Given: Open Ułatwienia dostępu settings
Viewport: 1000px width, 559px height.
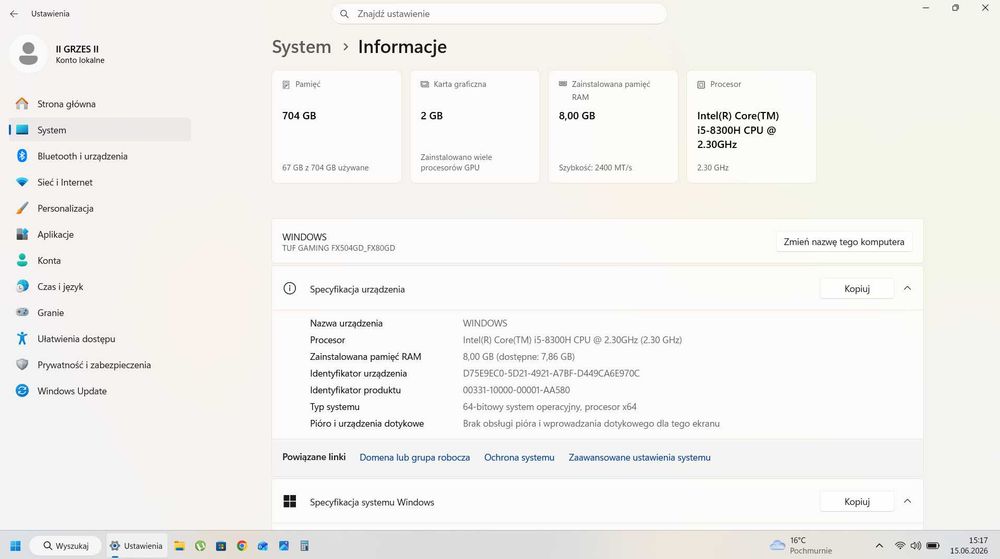Looking at the screenshot, I should 100,339.
